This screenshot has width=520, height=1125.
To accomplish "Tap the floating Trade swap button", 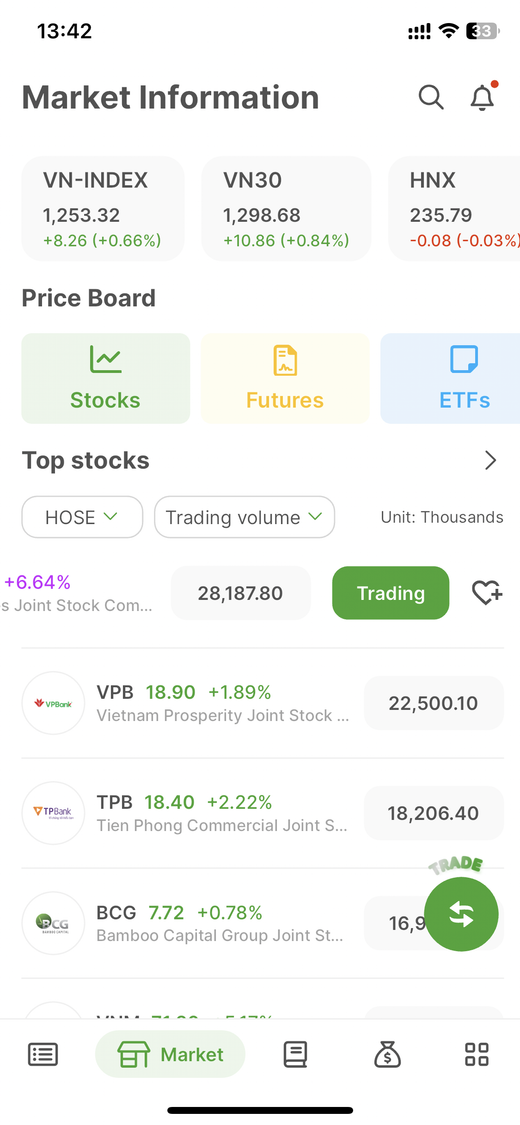I will click(x=461, y=914).
